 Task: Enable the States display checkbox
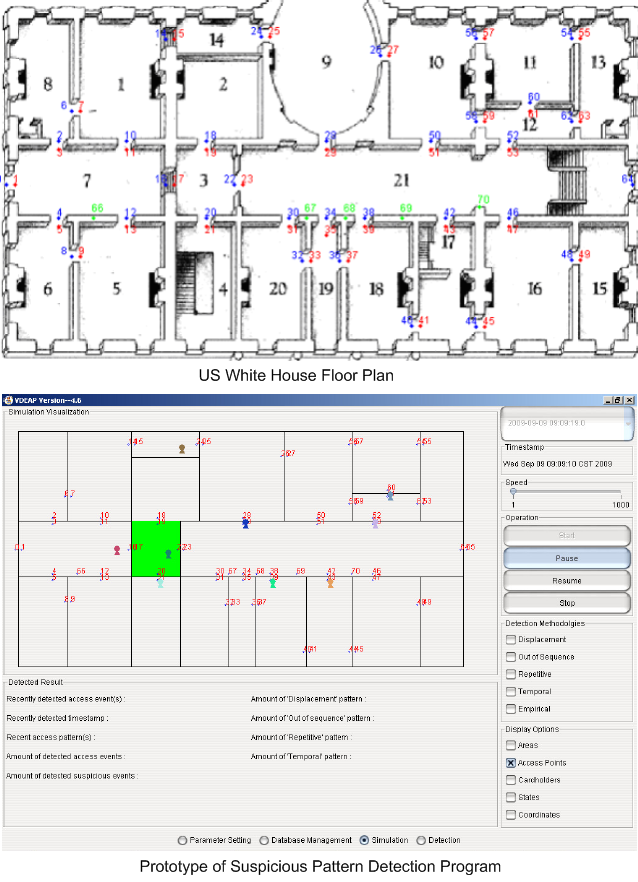pyautogui.click(x=511, y=797)
